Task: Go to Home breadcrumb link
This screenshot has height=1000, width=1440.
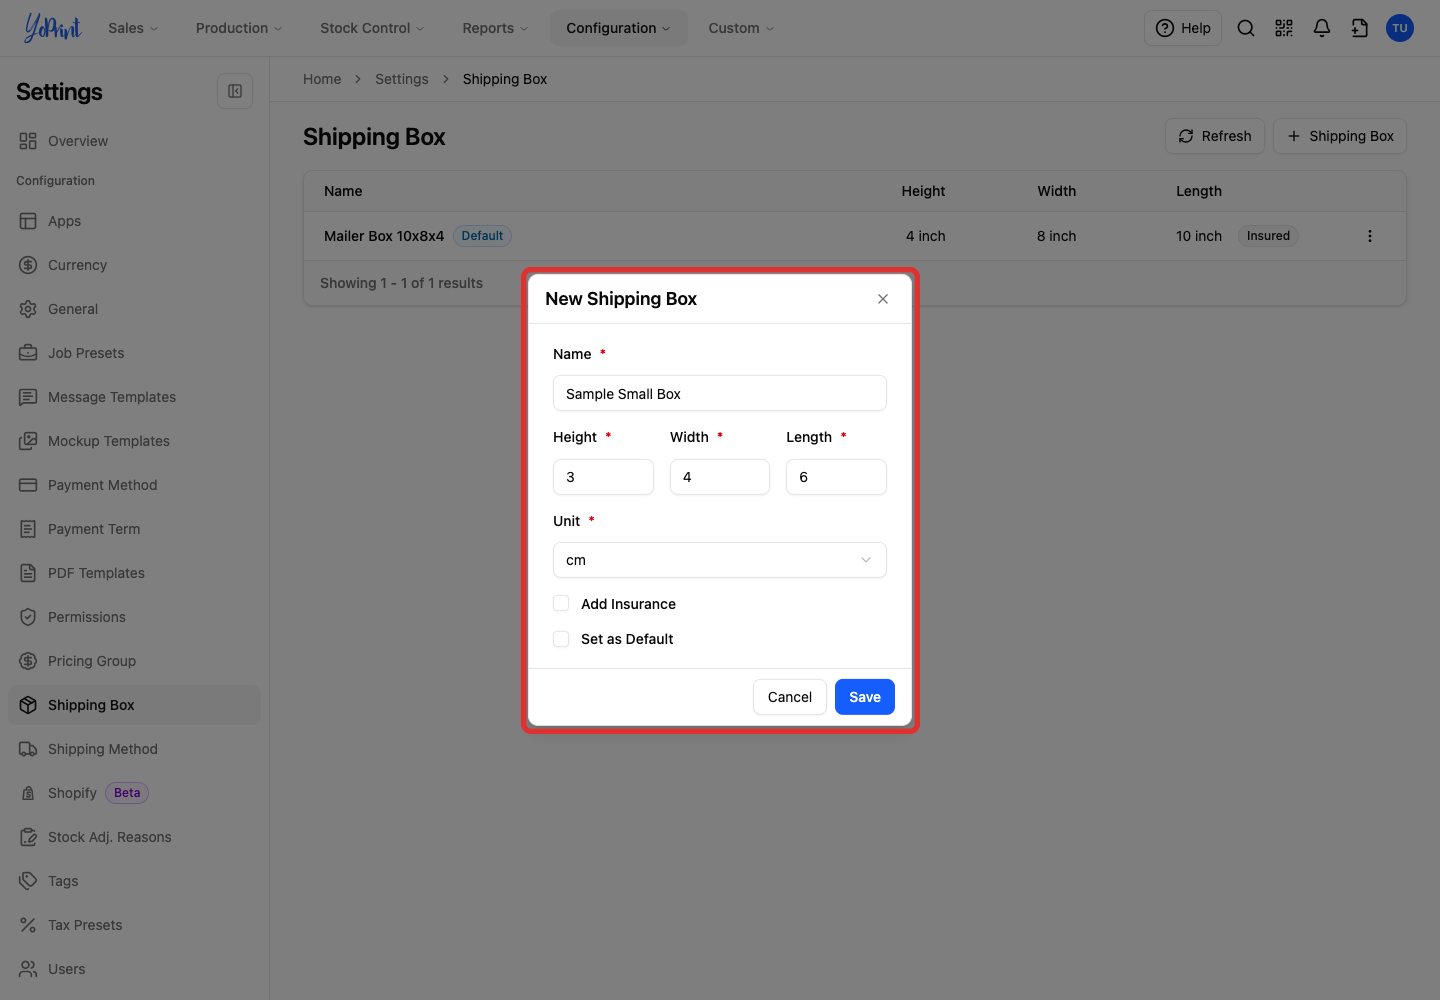Action: pos(322,79)
